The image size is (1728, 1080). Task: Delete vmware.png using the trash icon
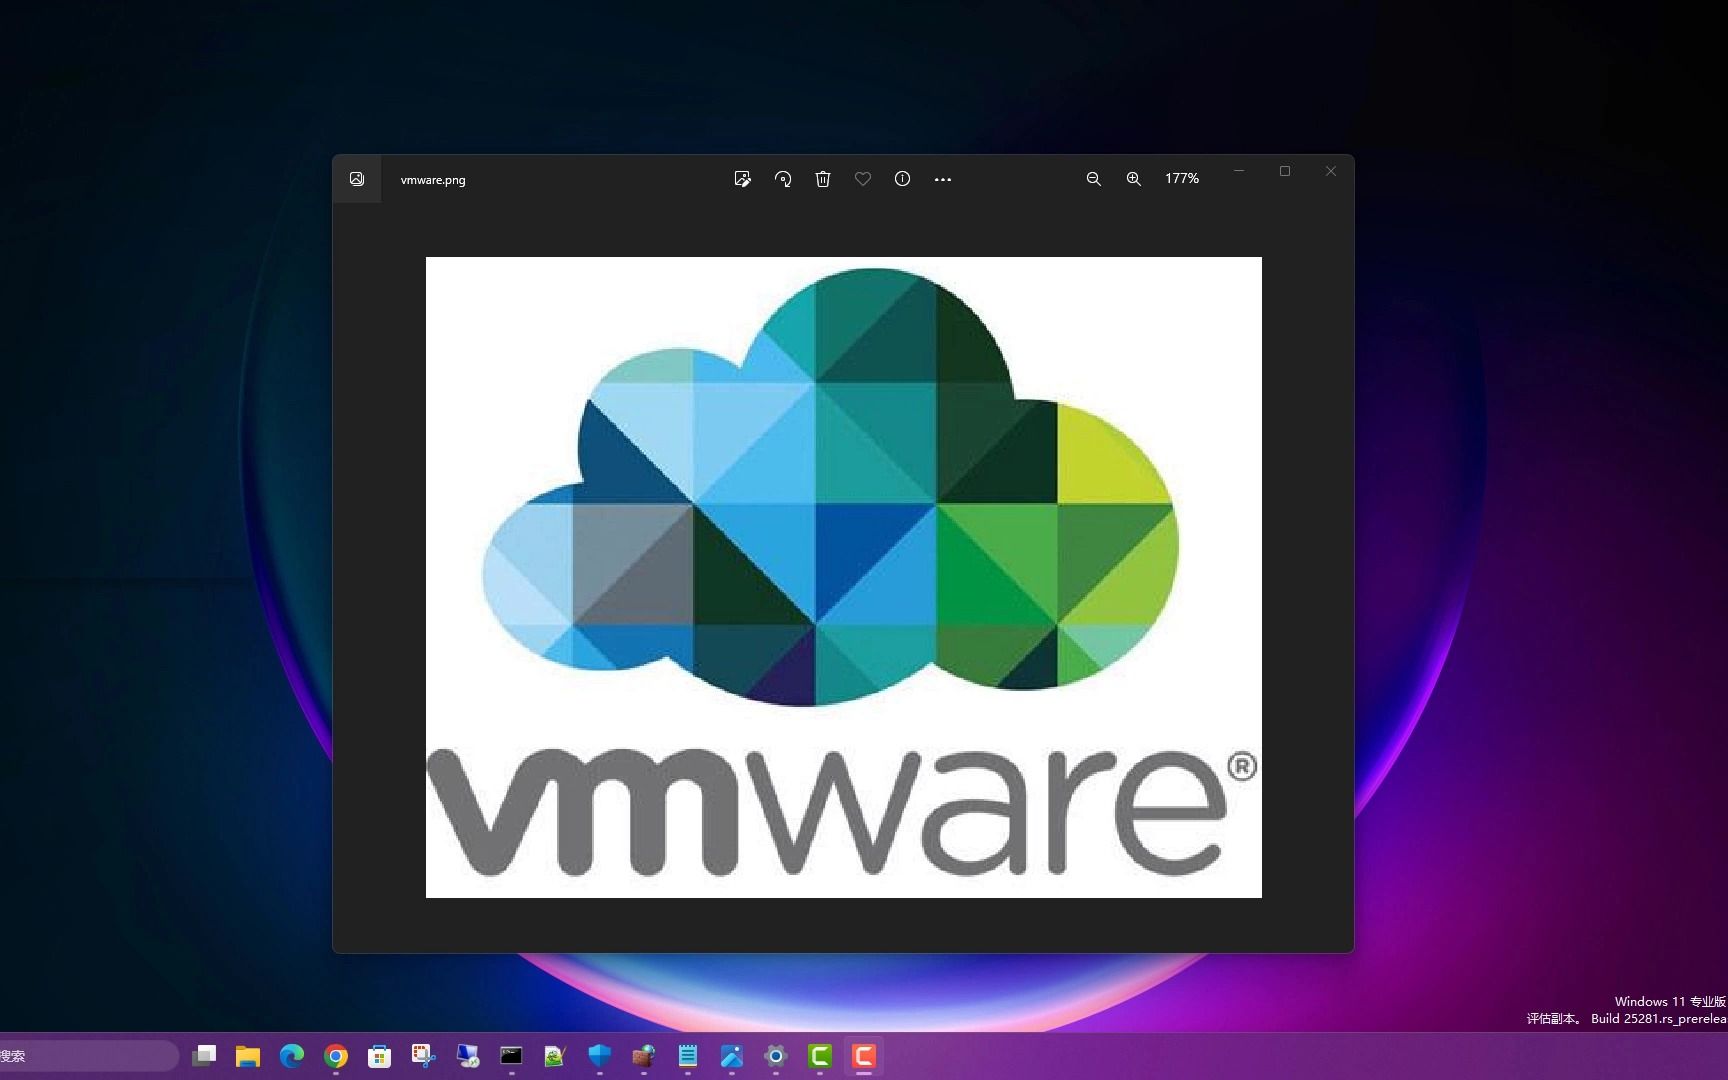(x=823, y=179)
